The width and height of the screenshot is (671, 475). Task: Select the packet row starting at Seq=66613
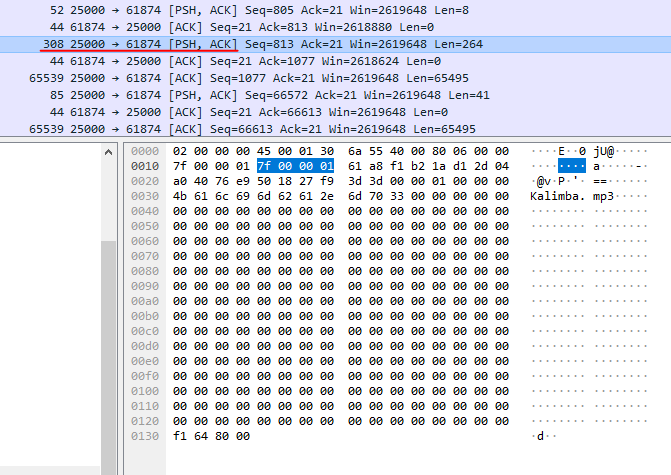336,129
